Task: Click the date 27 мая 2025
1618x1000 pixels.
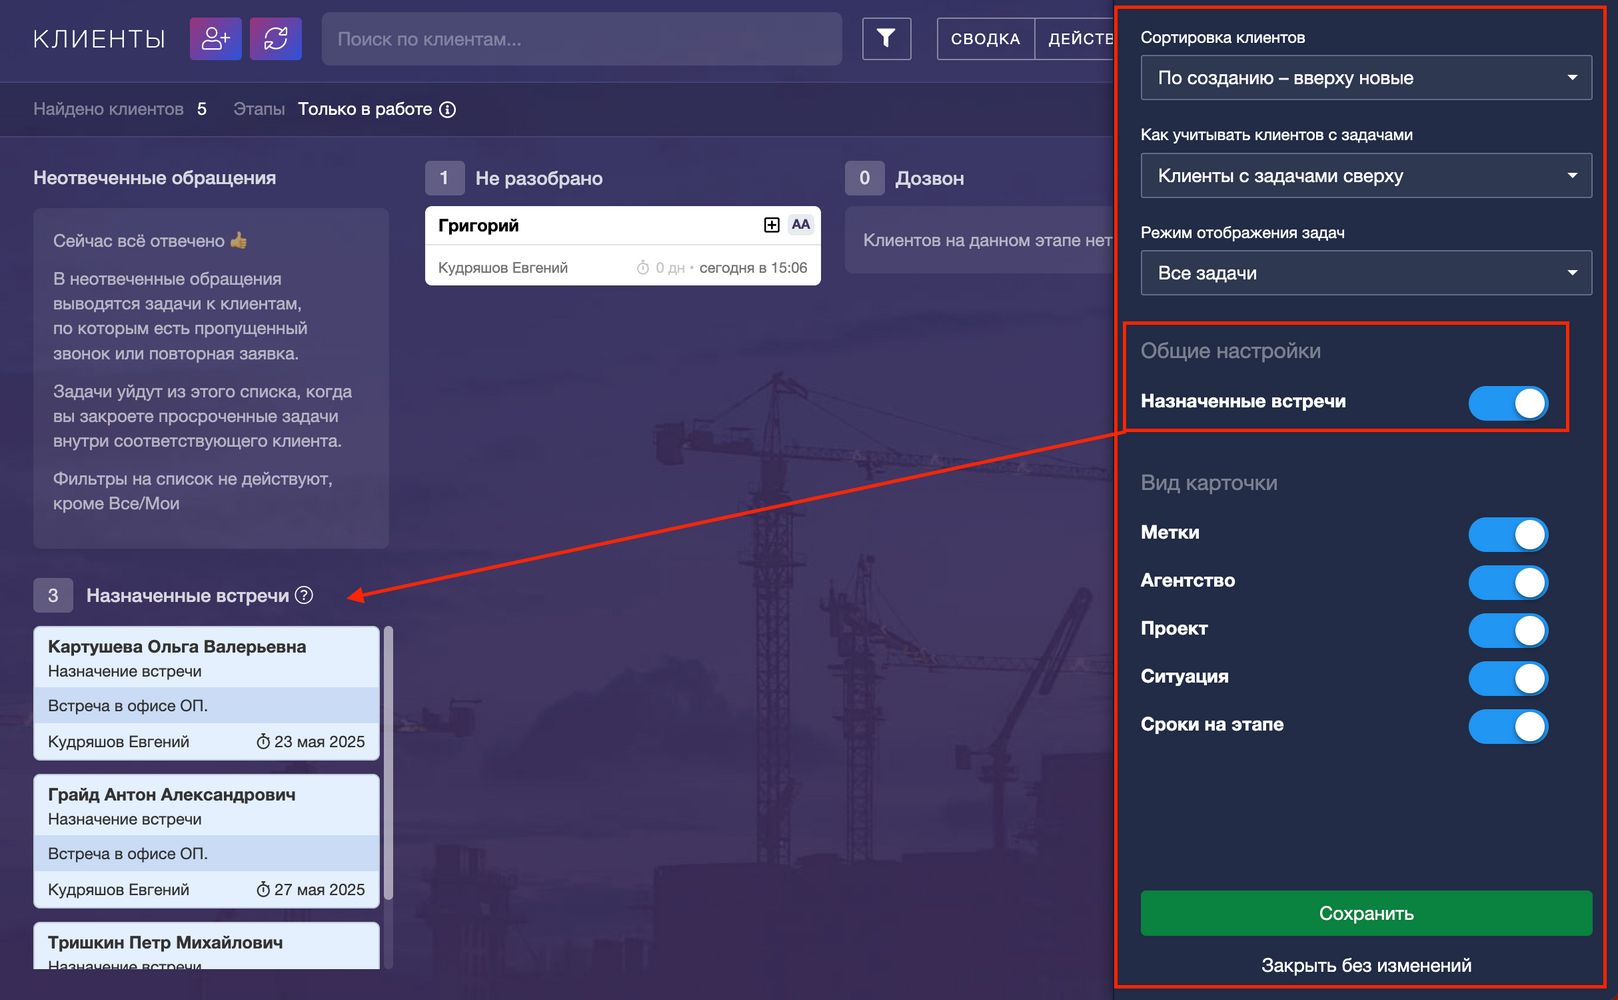Action: (320, 890)
